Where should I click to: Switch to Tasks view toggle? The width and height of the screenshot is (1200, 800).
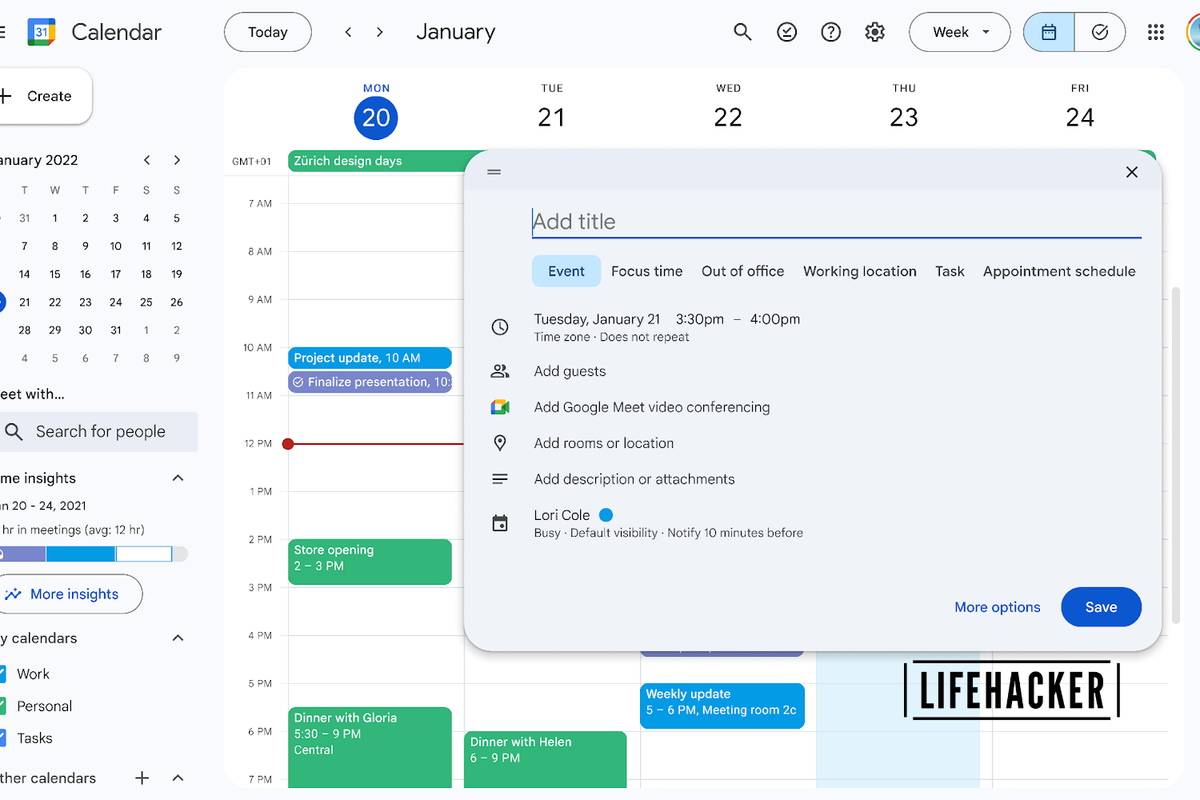click(1100, 32)
